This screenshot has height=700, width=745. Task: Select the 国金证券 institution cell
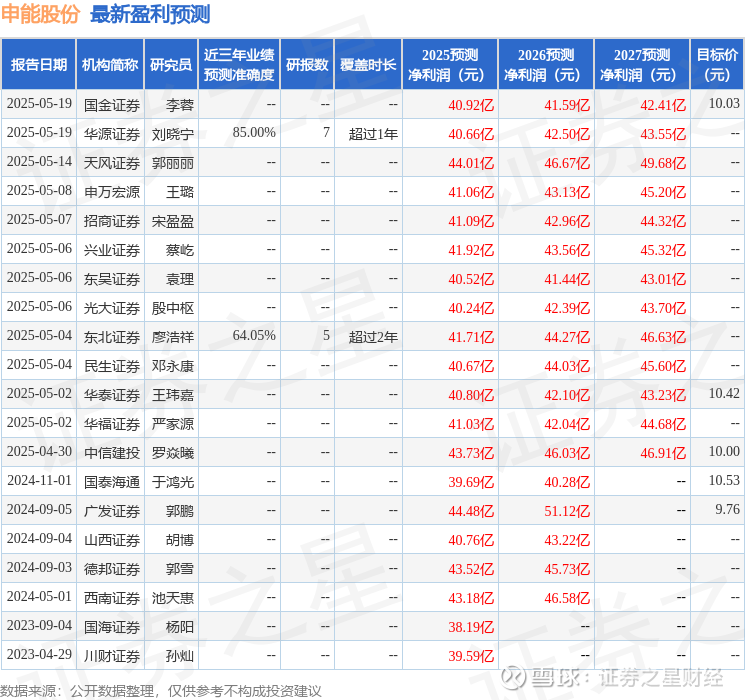(x=112, y=105)
